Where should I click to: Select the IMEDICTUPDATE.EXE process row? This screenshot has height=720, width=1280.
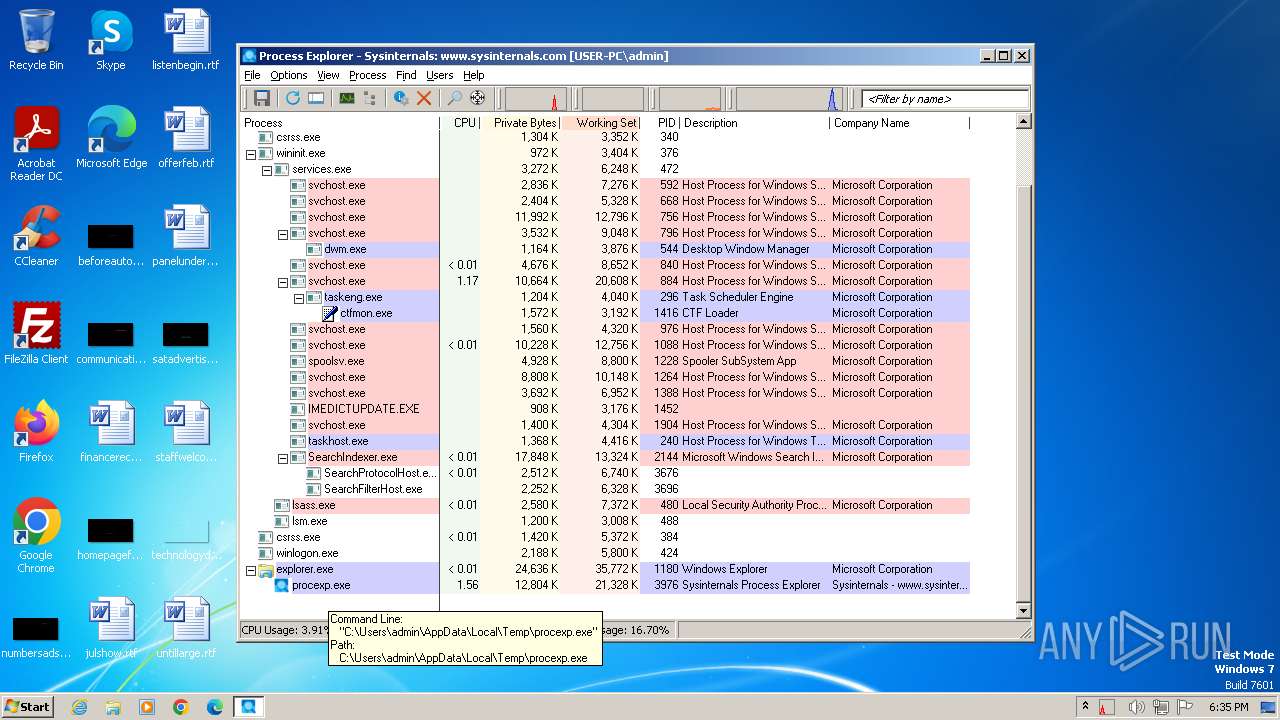pos(604,409)
